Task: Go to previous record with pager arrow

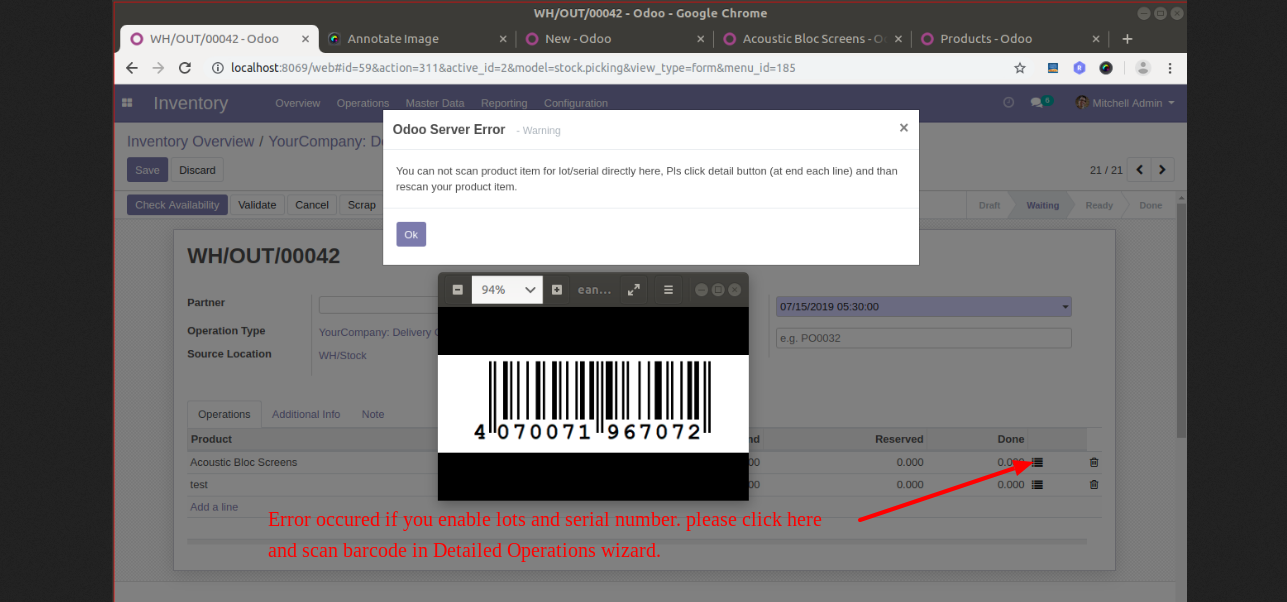Action: tap(1139, 170)
